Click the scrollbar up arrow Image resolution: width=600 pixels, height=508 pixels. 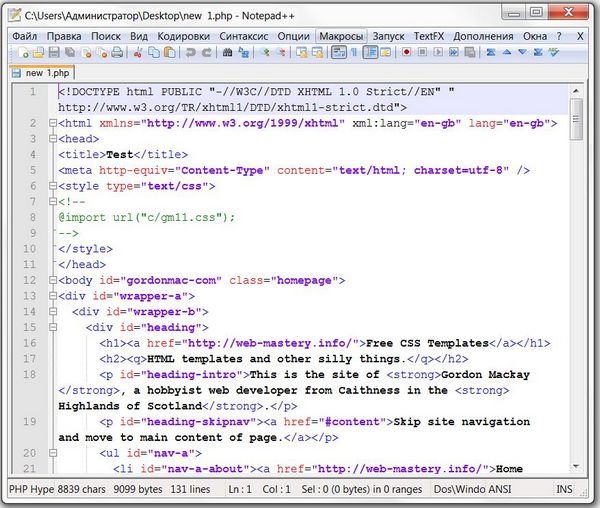point(576,91)
